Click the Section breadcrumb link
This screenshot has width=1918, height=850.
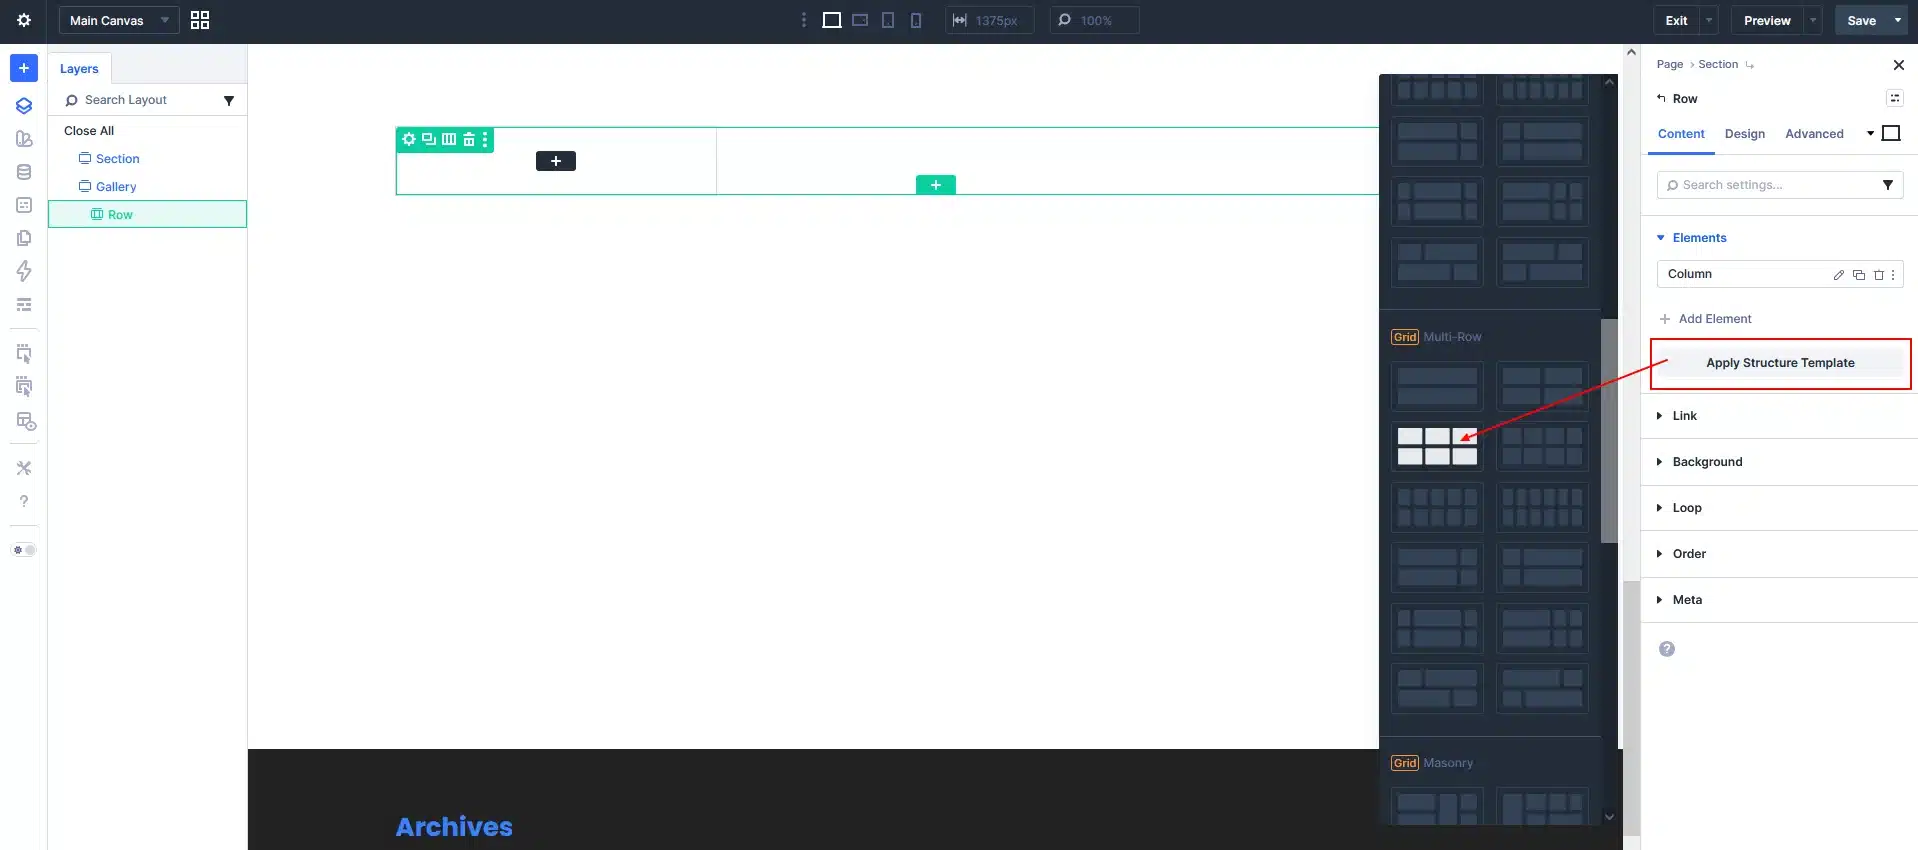[1718, 64]
